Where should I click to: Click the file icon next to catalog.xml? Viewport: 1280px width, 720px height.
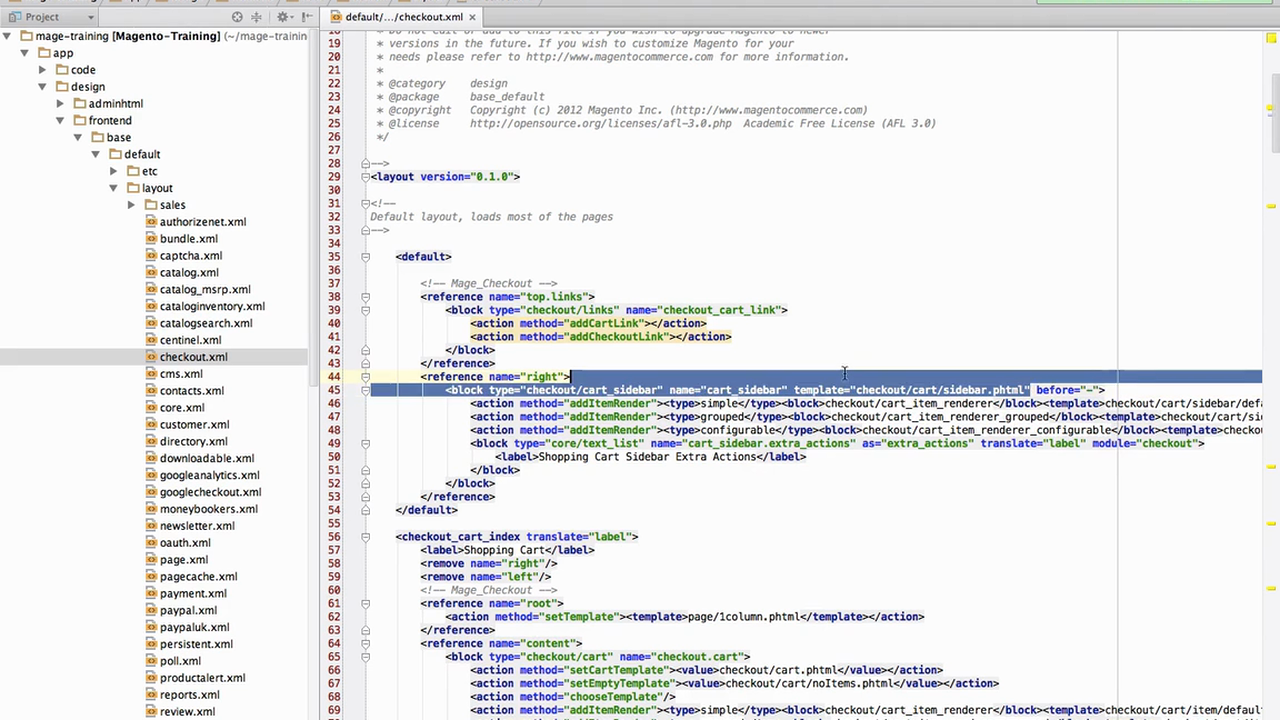[150, 272]
